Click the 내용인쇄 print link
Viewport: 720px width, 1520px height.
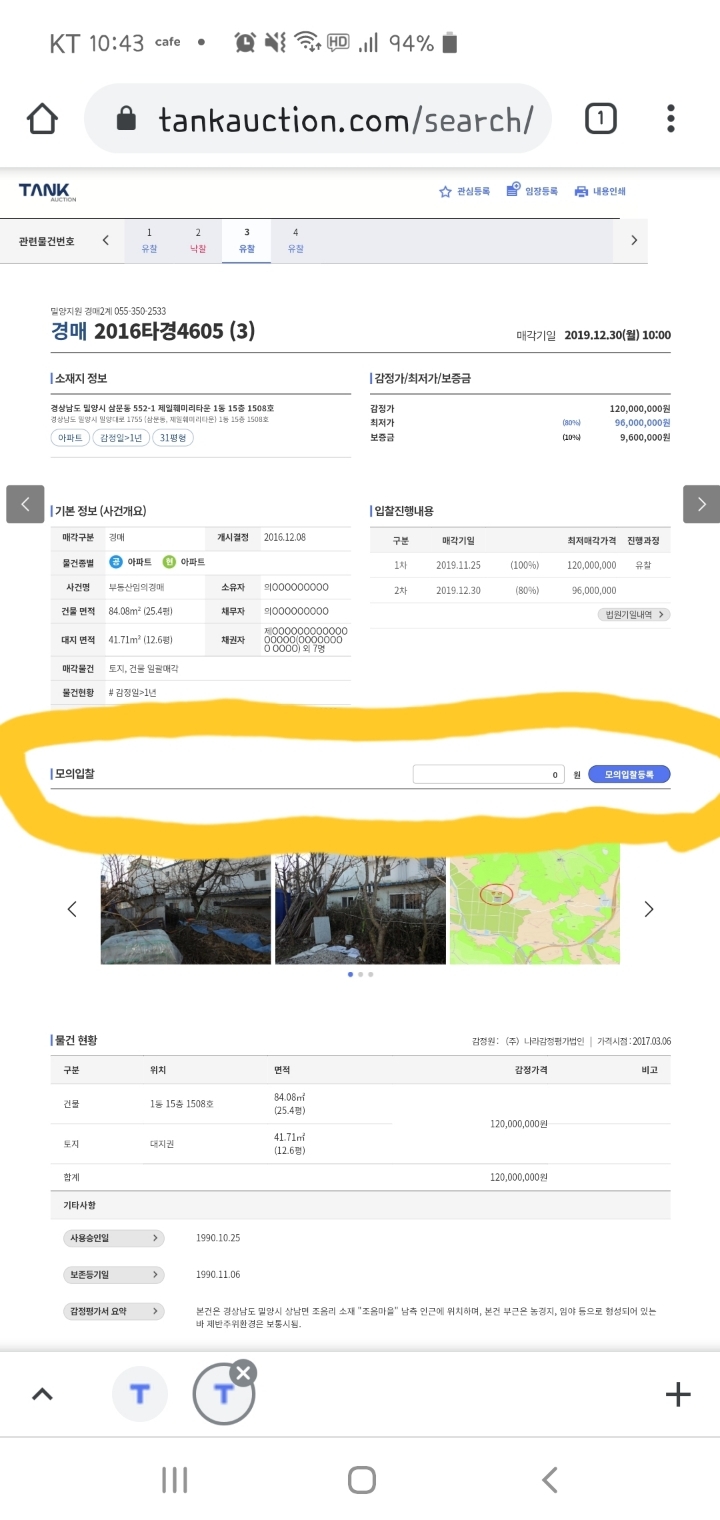(600, 192)
